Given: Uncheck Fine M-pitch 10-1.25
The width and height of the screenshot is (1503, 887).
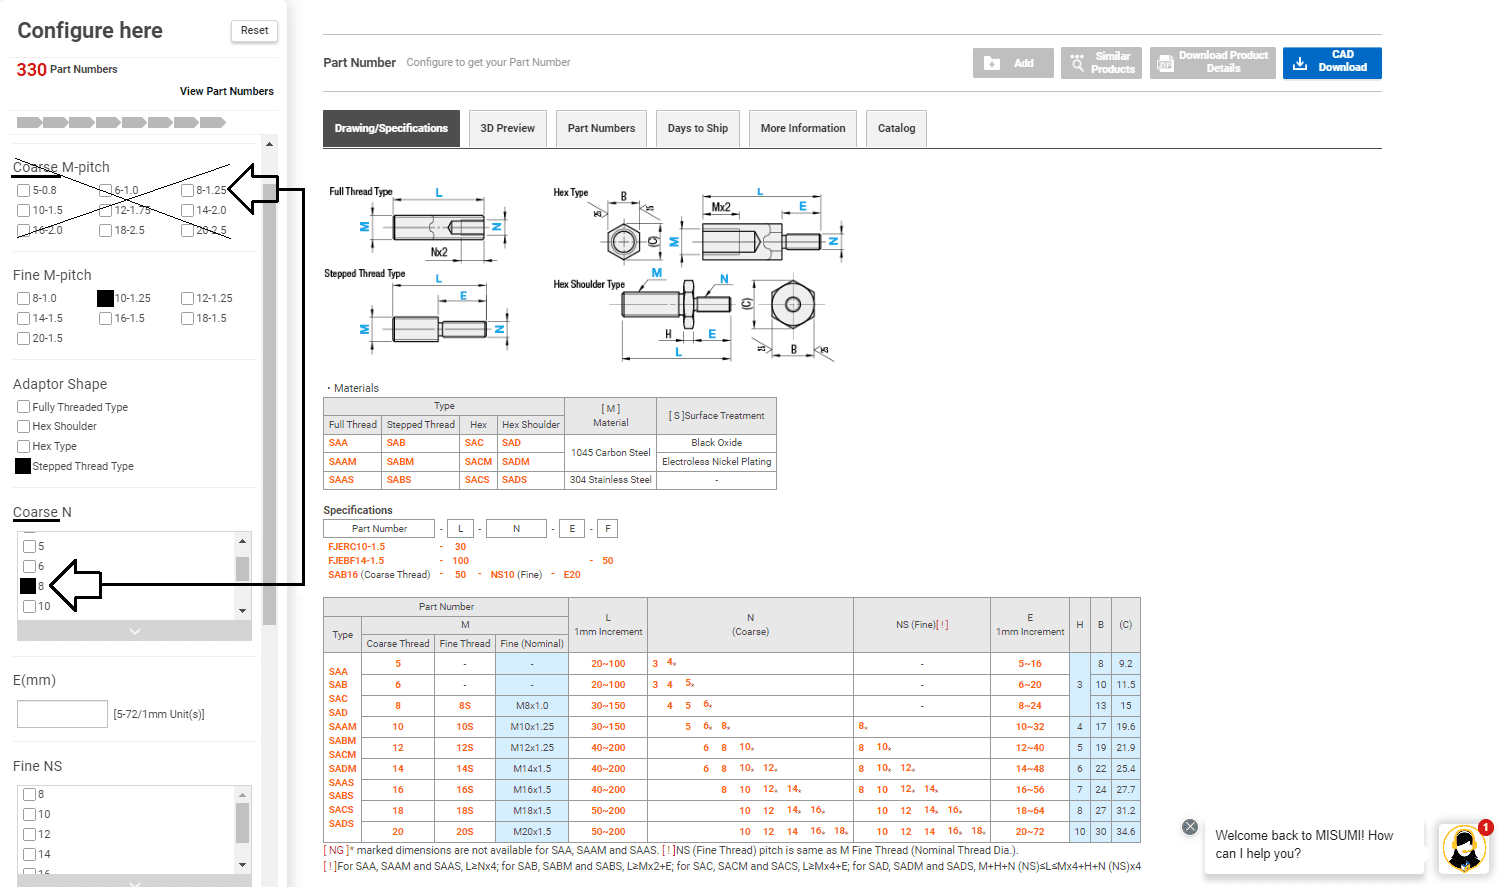Looking at the screenshot, I should (x=105, y=298).
